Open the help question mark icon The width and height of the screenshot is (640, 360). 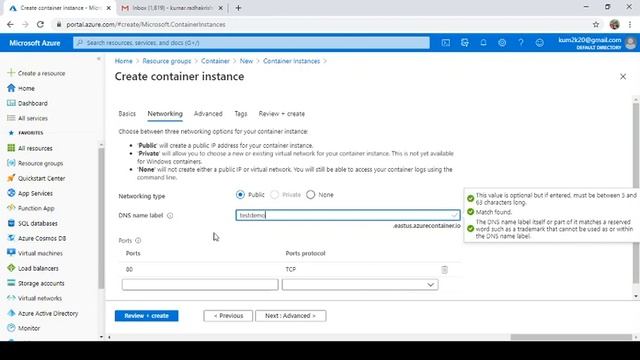pyautogui.click(x=521, y=43)
